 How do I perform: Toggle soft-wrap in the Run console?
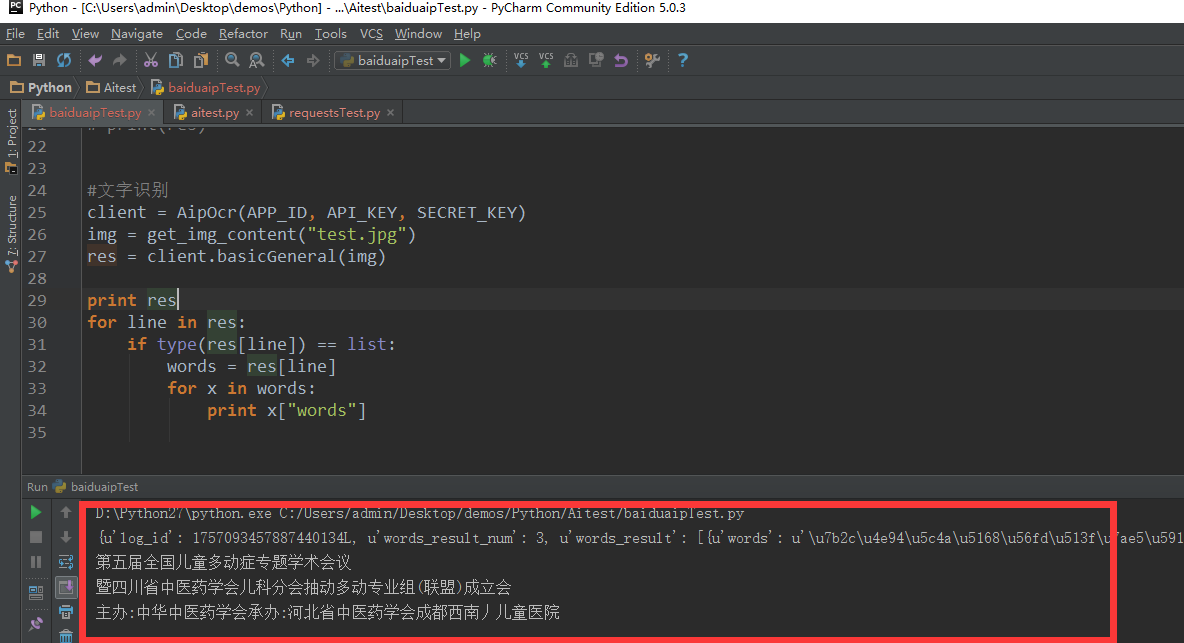[66, 562]
